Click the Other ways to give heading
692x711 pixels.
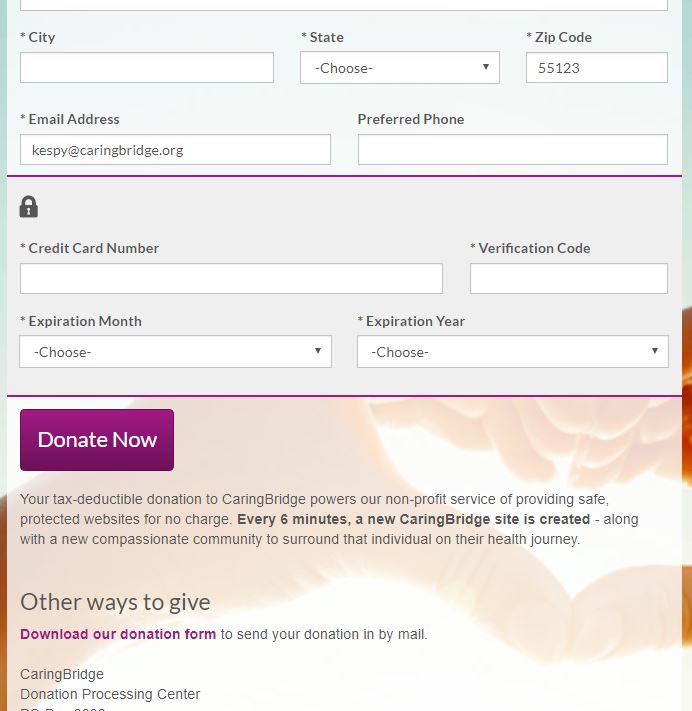pos(115,602)
